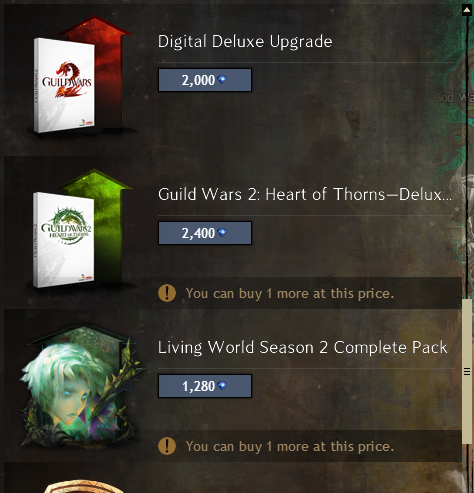The image size is (474, 493).
Task: Buy Heart of Thorns Deluxe for 2,400 gems
Action: (205, 233)
